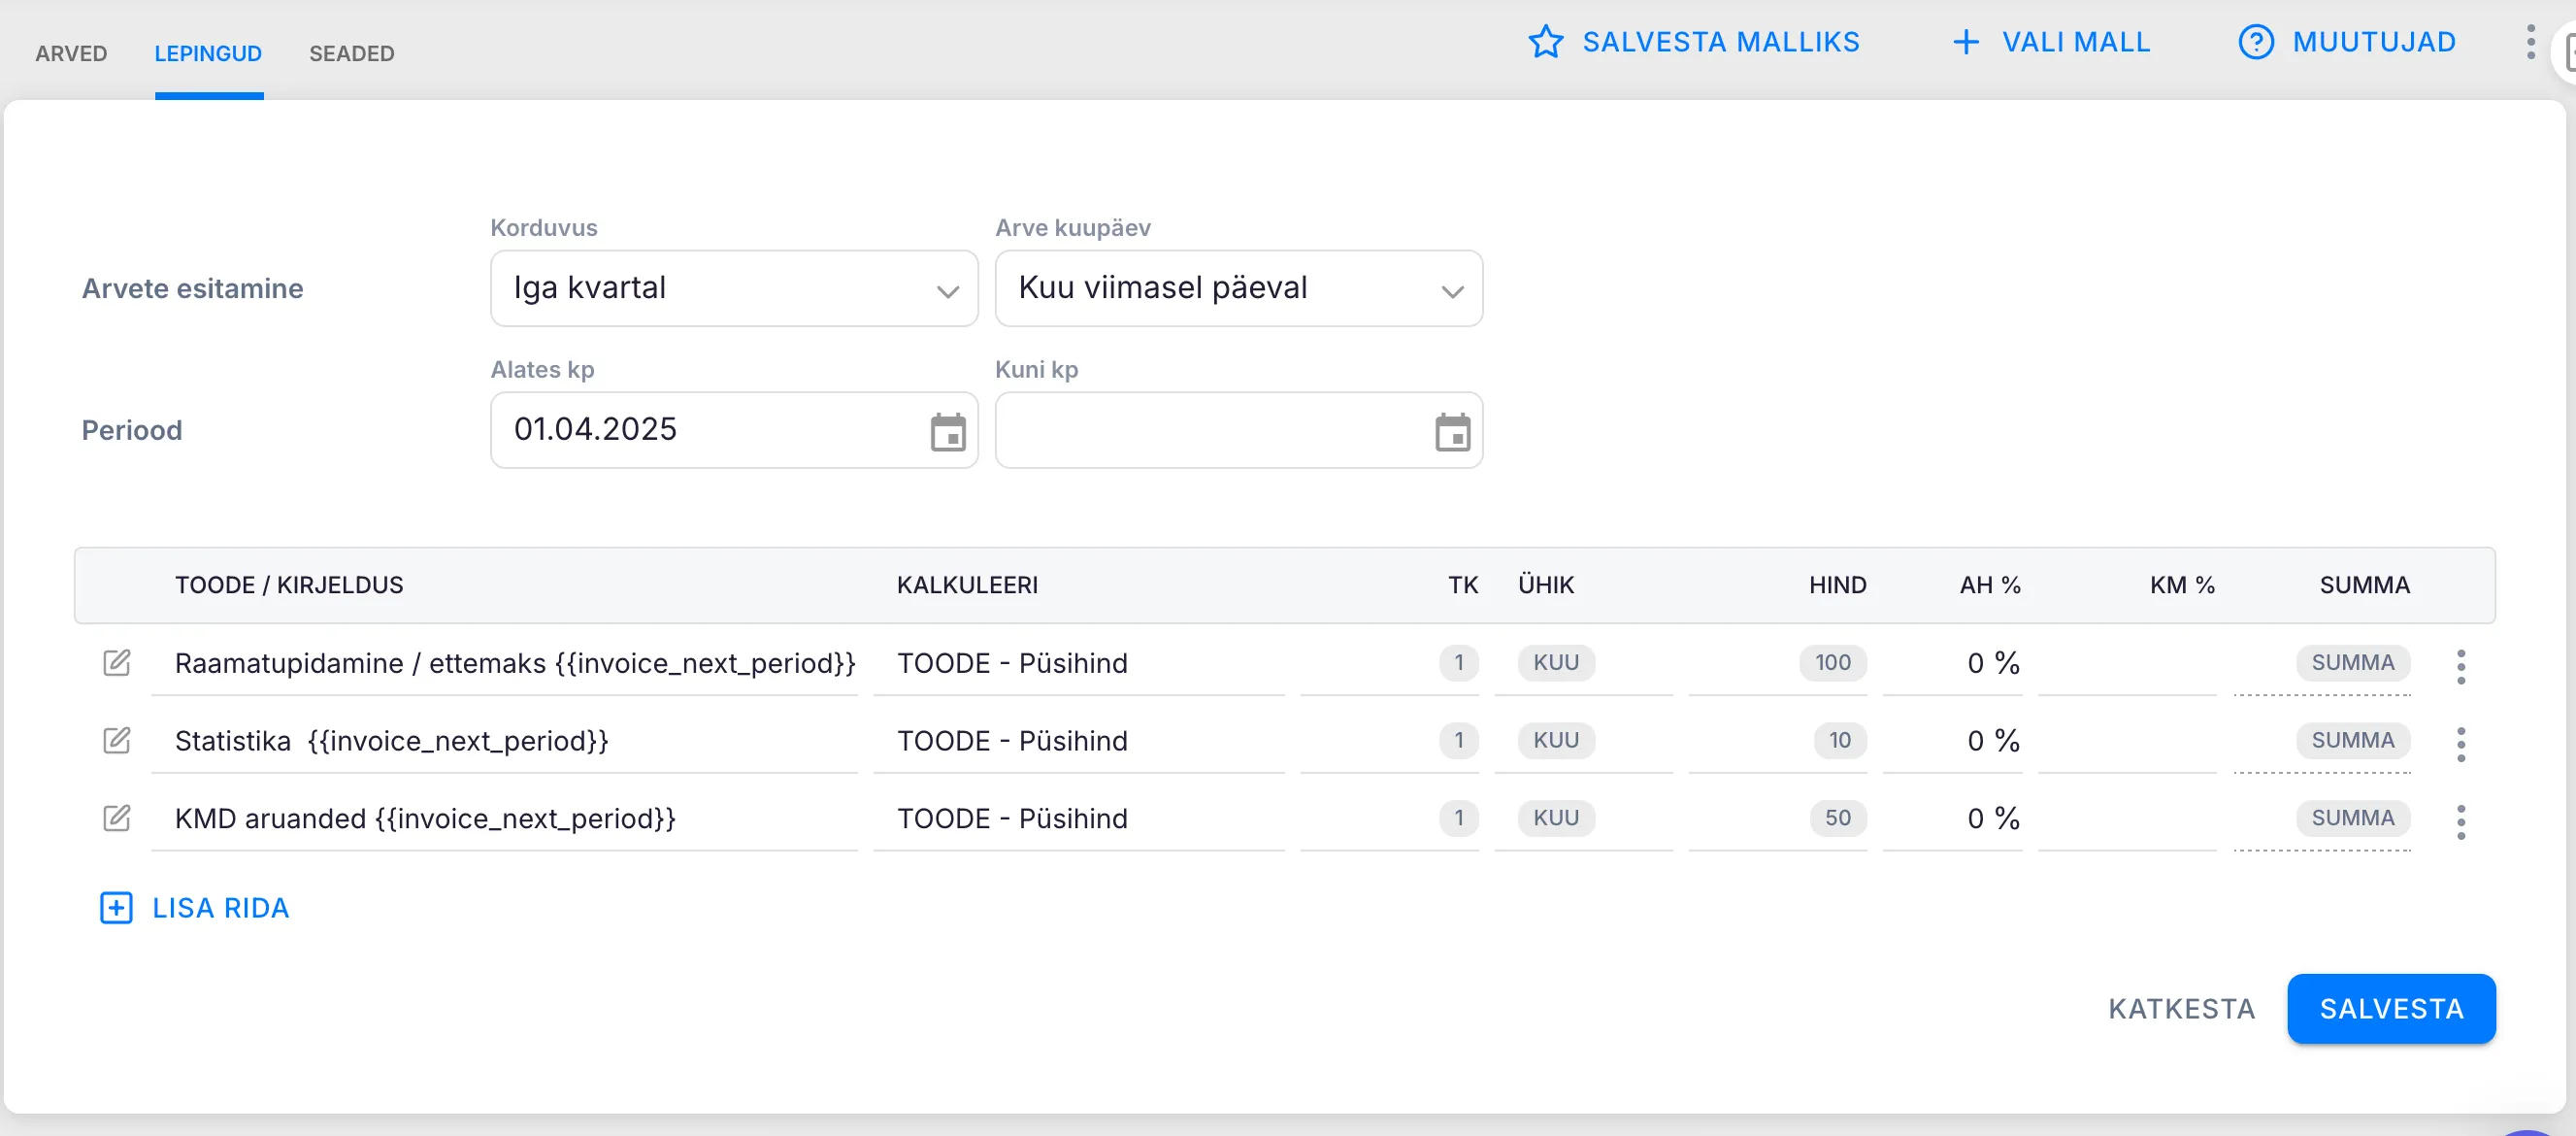The height and width of the screenshot is (1136, 2576).
Task: Expand the Arve kuupäev dropdown
Action: coord(1238,288)
